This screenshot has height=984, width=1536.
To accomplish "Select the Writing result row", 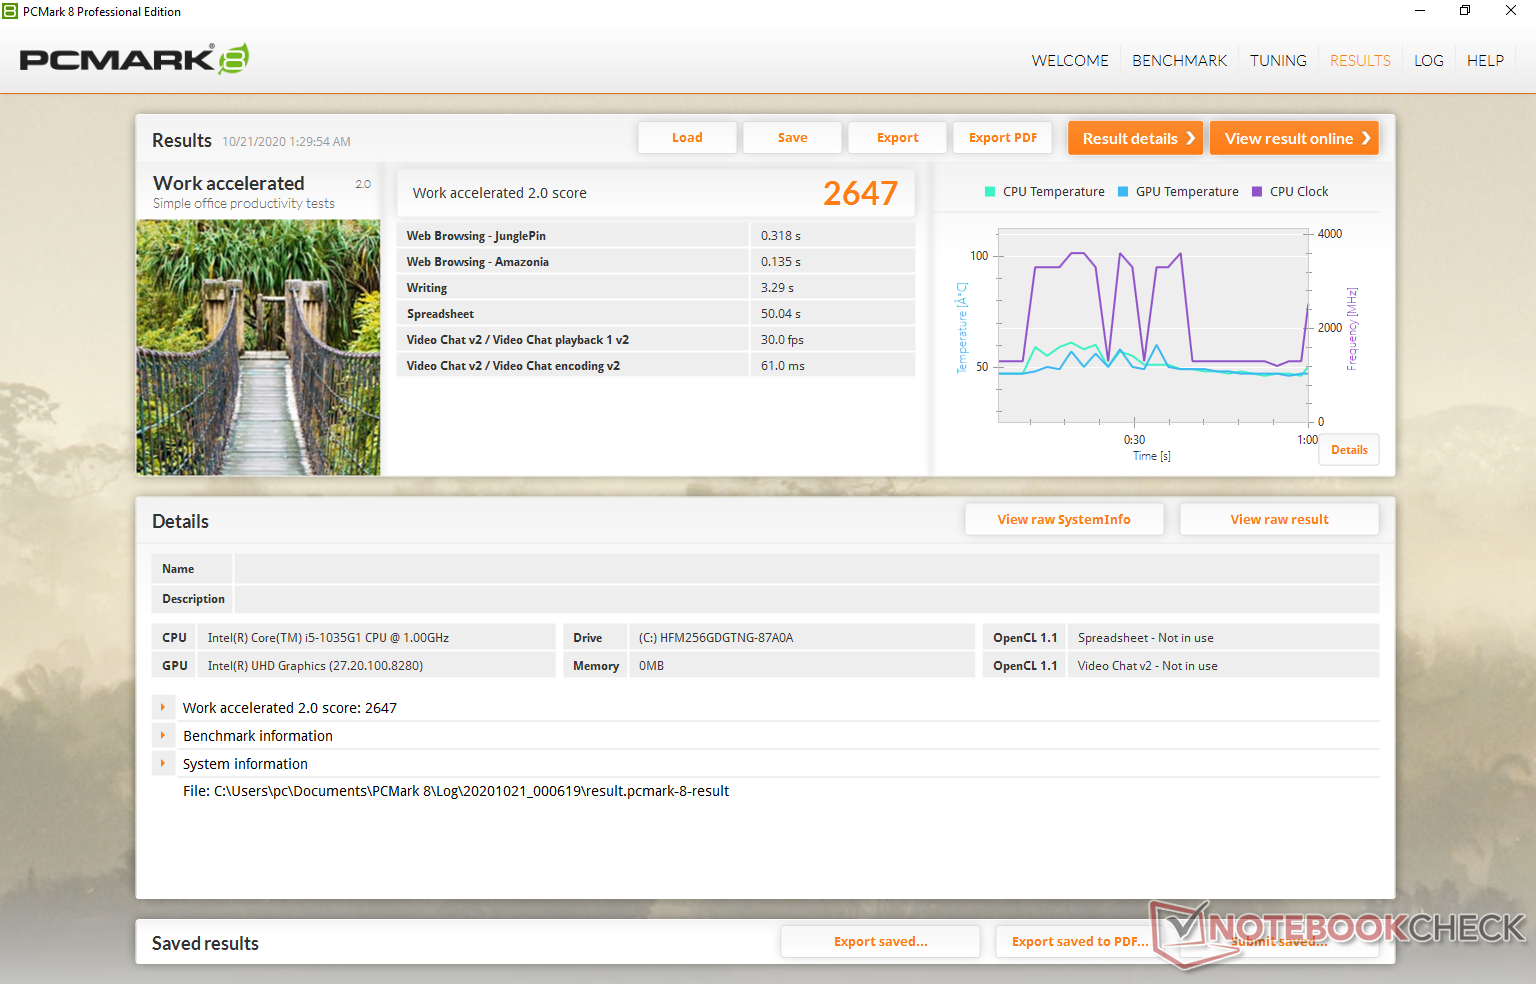I will pos(656,287).
